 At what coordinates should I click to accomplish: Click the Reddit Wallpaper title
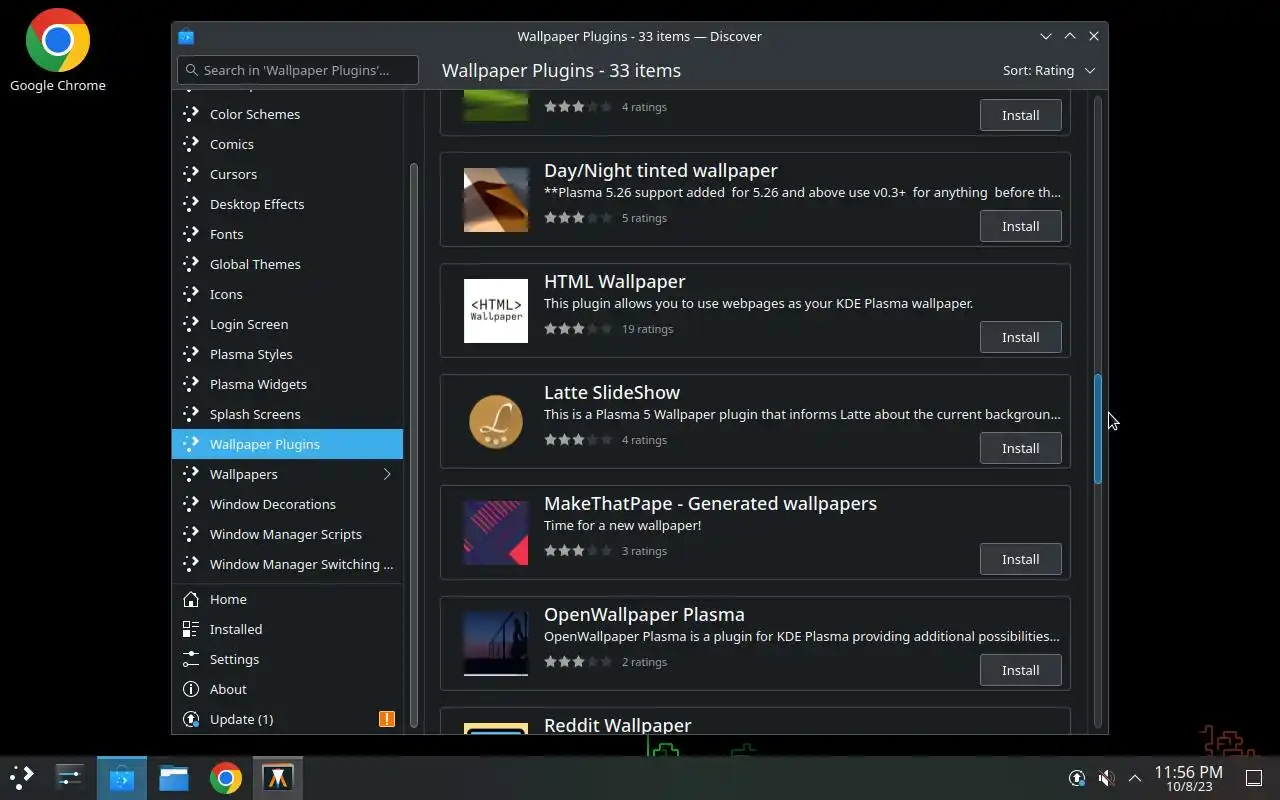[617, 725]
